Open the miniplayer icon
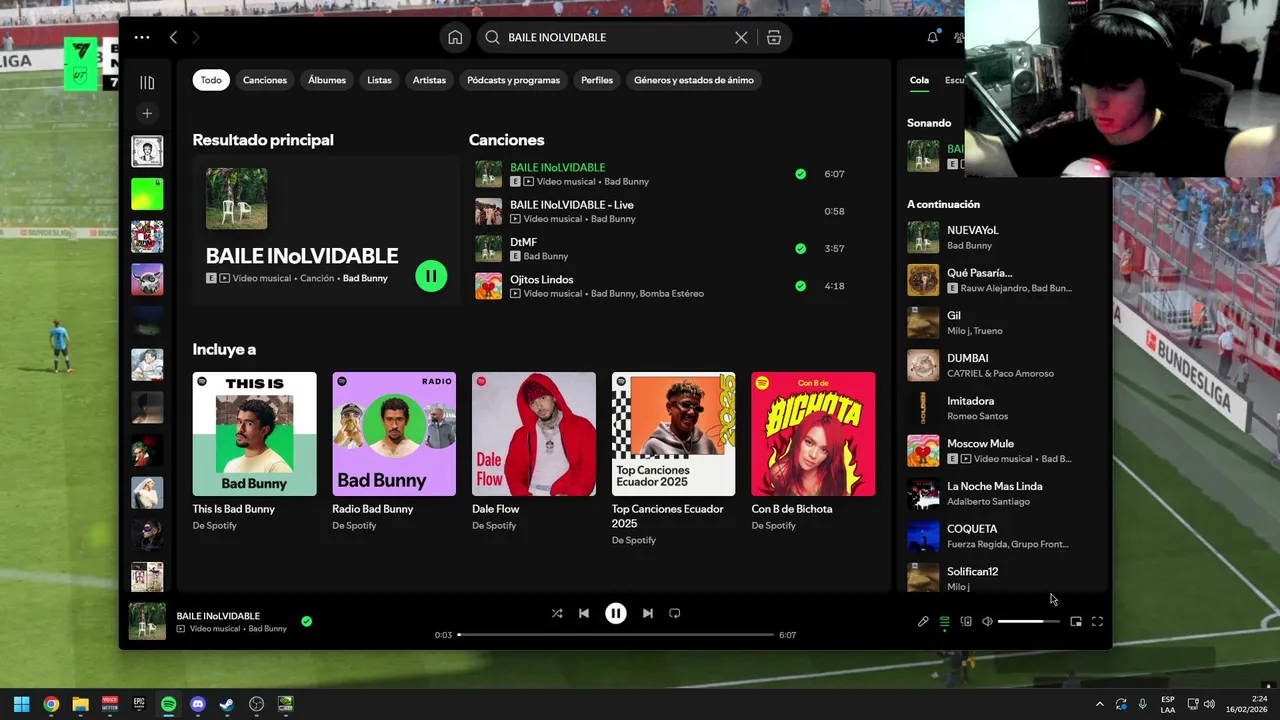Viewport: 1280px width, 720px height. pyautogui.click(x=1076, y=621)
